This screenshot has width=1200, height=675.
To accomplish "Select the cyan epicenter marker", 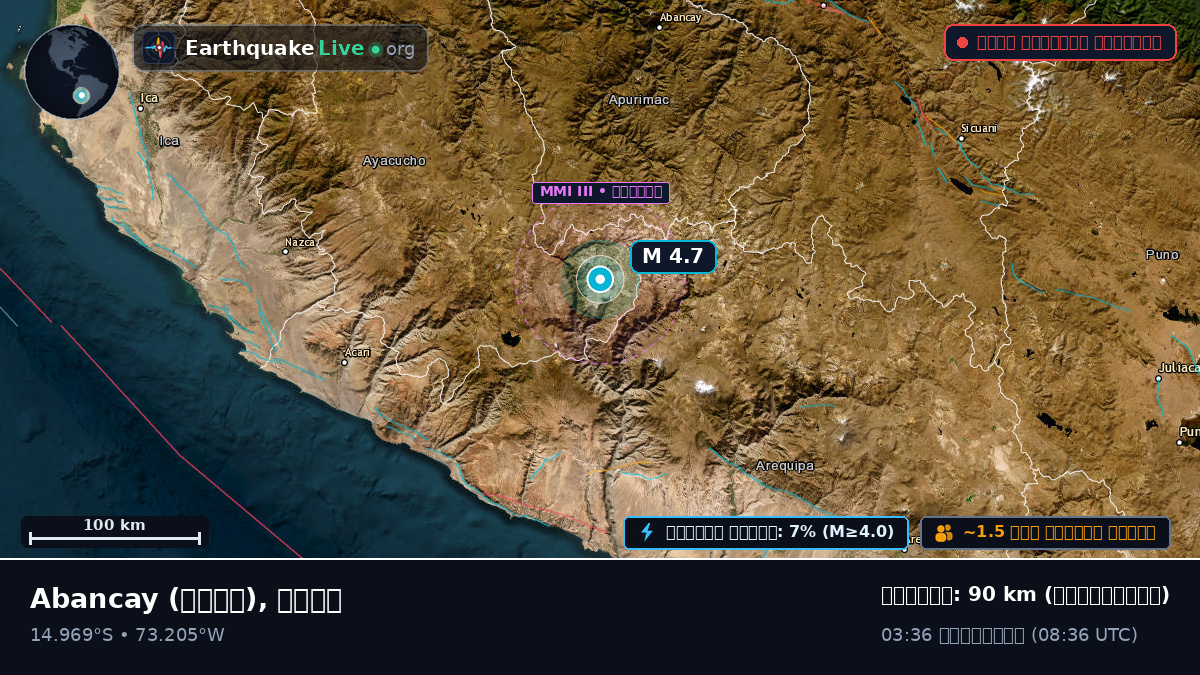I will coord(599,279).
